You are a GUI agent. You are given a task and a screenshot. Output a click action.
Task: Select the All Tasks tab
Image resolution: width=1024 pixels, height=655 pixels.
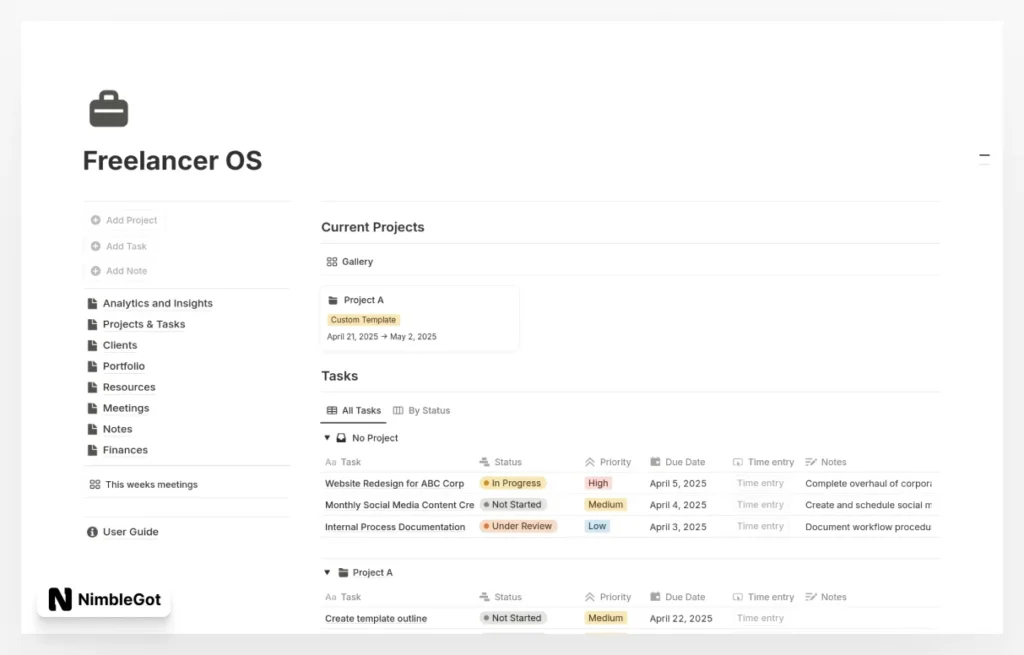click(353, 410)
